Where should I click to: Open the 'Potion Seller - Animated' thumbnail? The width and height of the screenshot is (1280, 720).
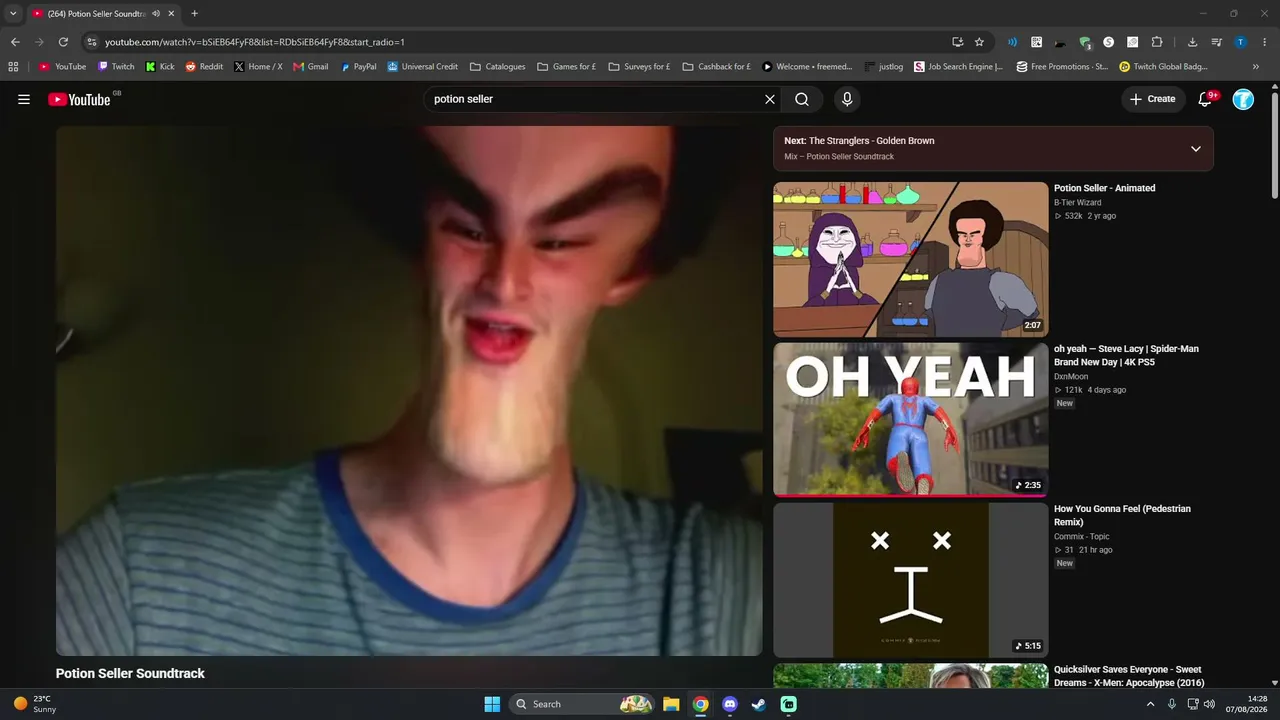pyautogui.click(x=911, y=259)
